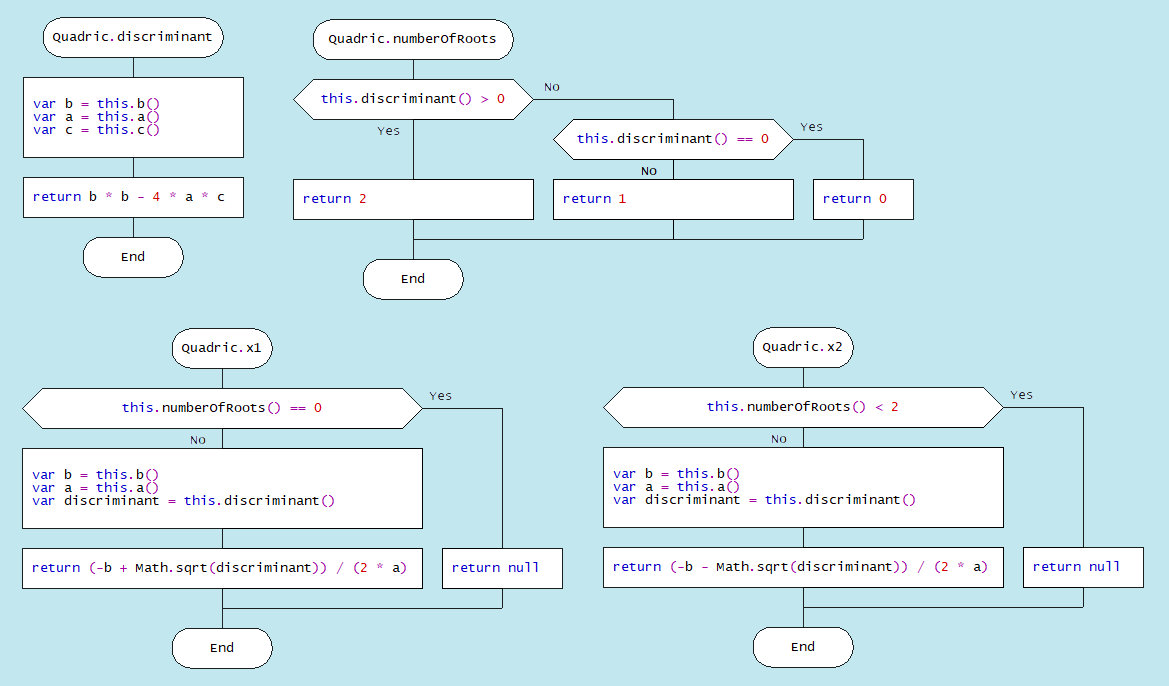1169x686 pixels.
Task: Select the Quadric.x1 header node
Action: click(222, 349)
